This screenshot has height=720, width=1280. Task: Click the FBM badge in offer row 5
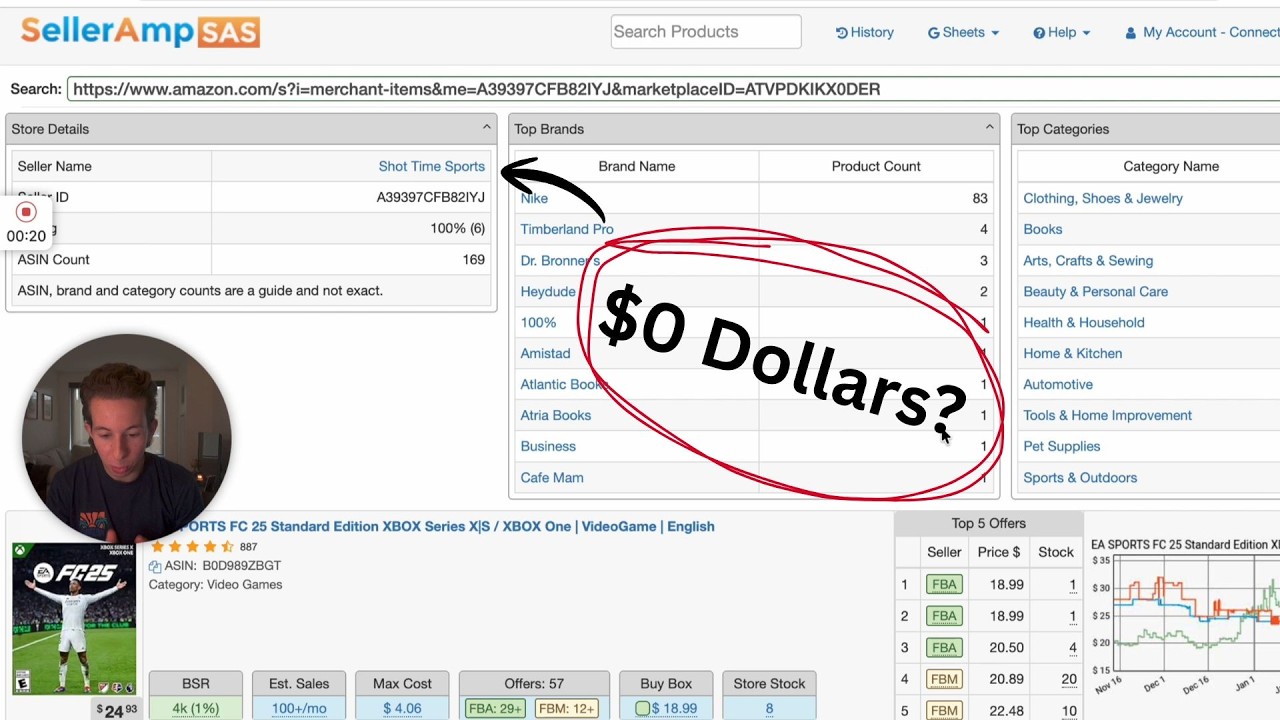944,711
